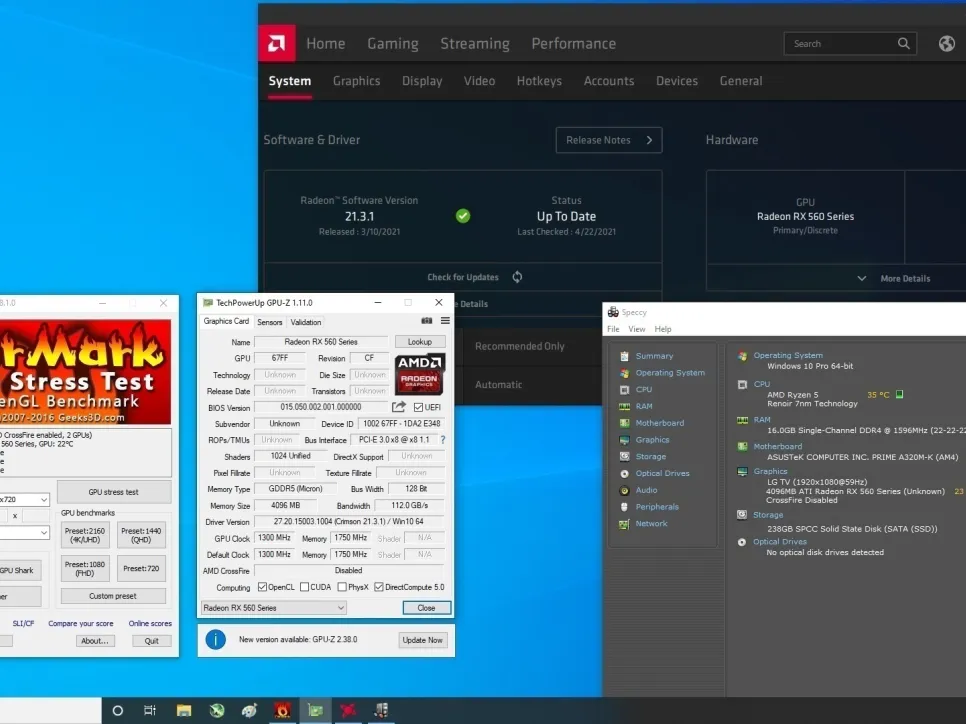Screen dimensions: 966x724
Task: Click the Lookup button in GPU-Z
Action: click(420, 341)
